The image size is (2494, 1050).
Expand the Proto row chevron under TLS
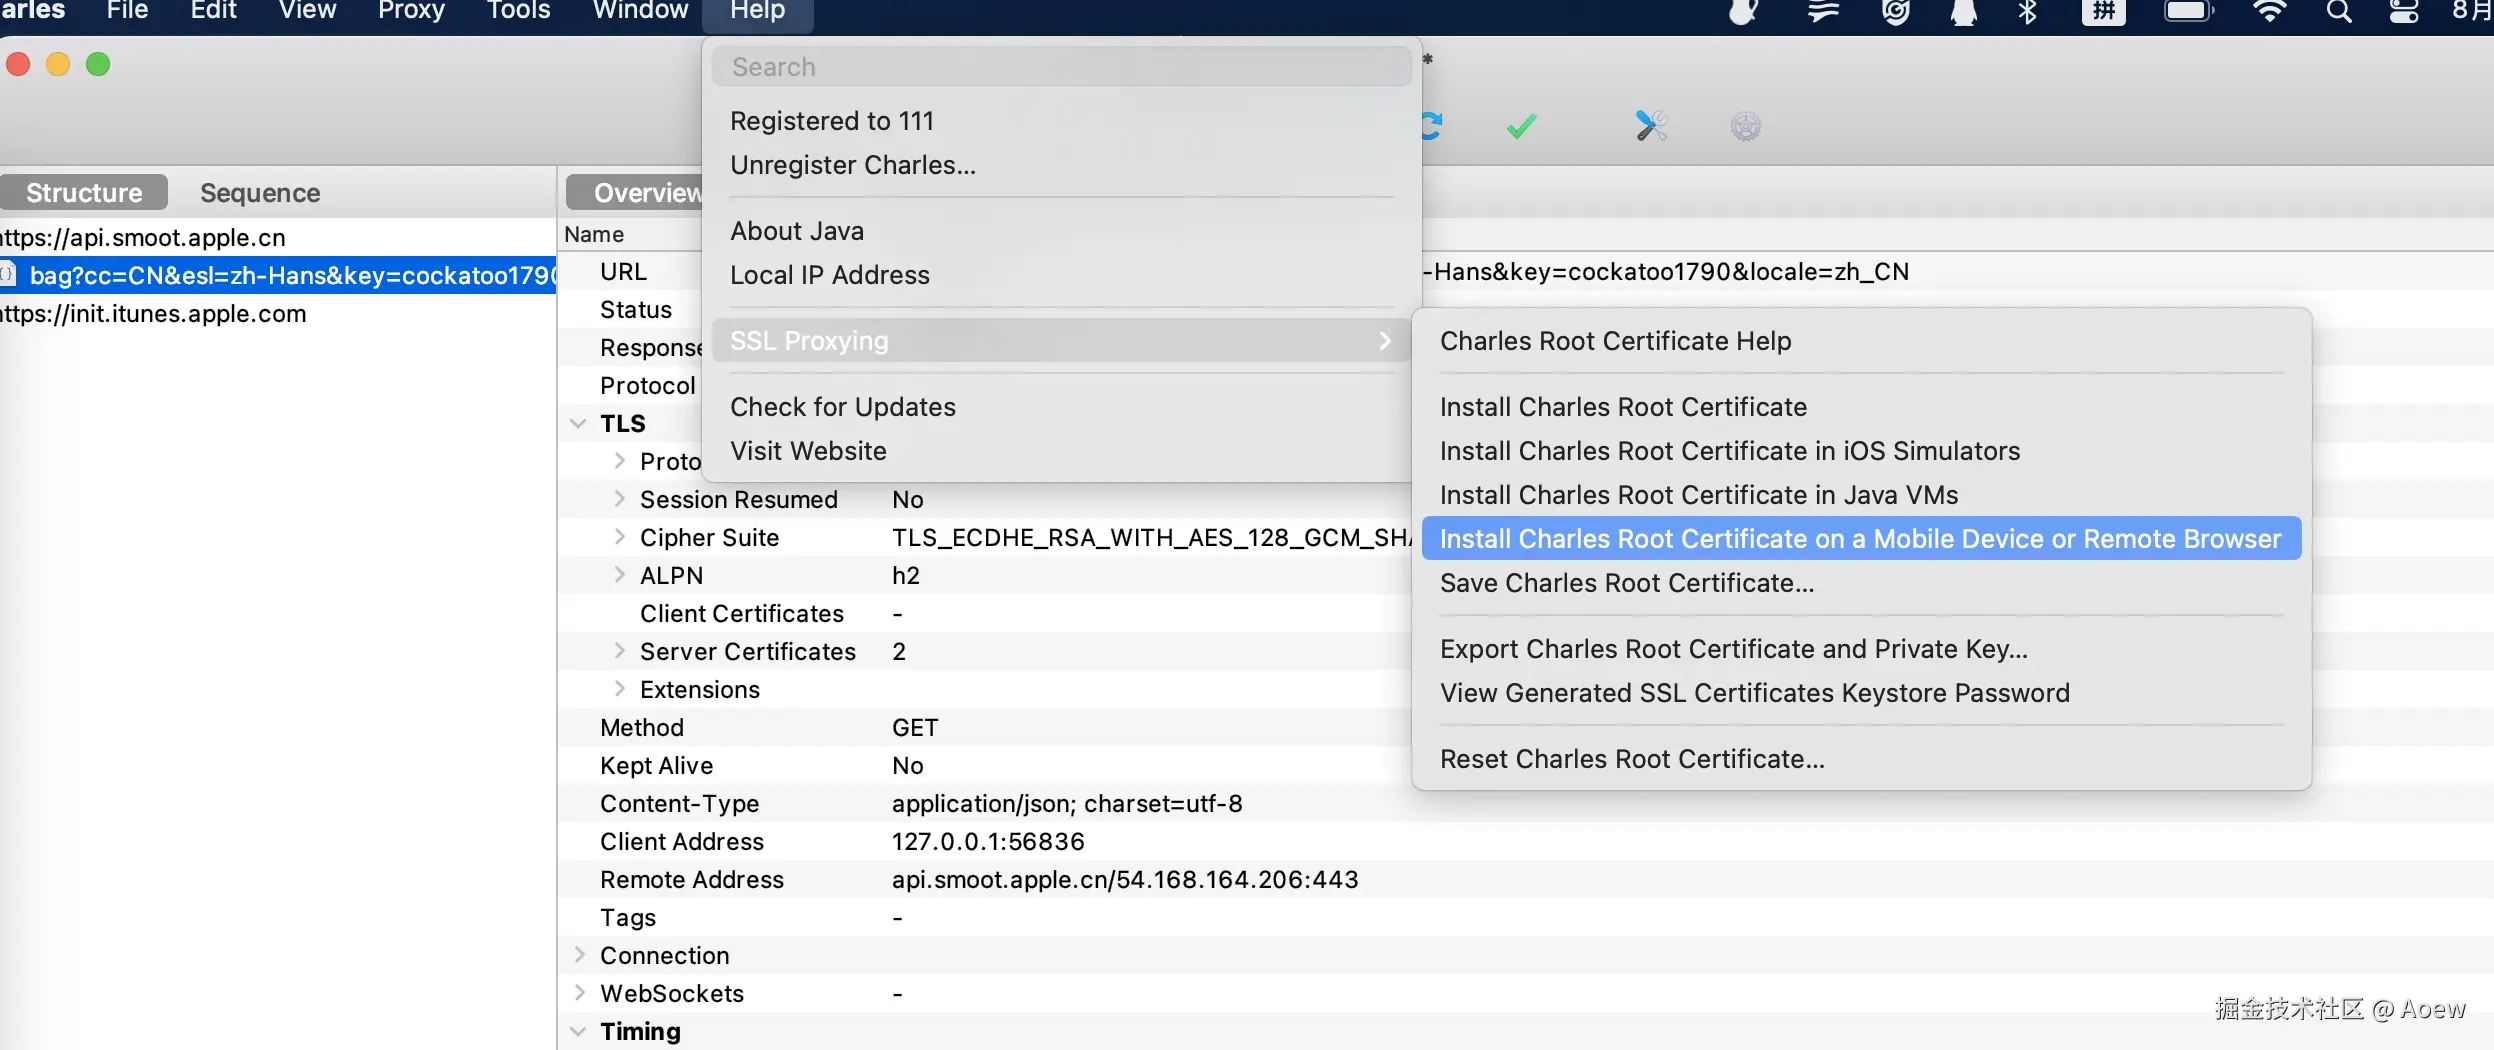pyautogui.click(x=619, y=461)
